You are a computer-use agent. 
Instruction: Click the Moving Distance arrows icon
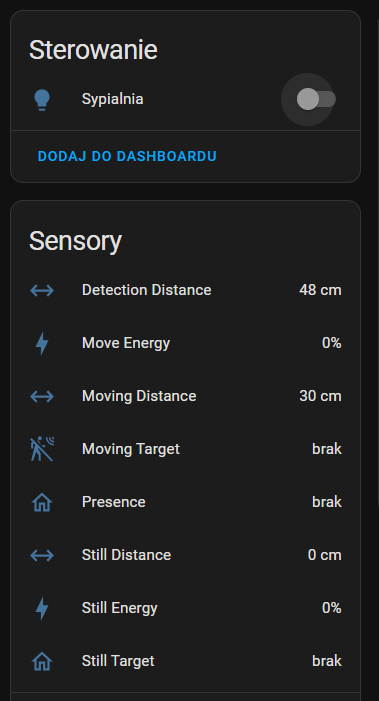tap(42, 396)
